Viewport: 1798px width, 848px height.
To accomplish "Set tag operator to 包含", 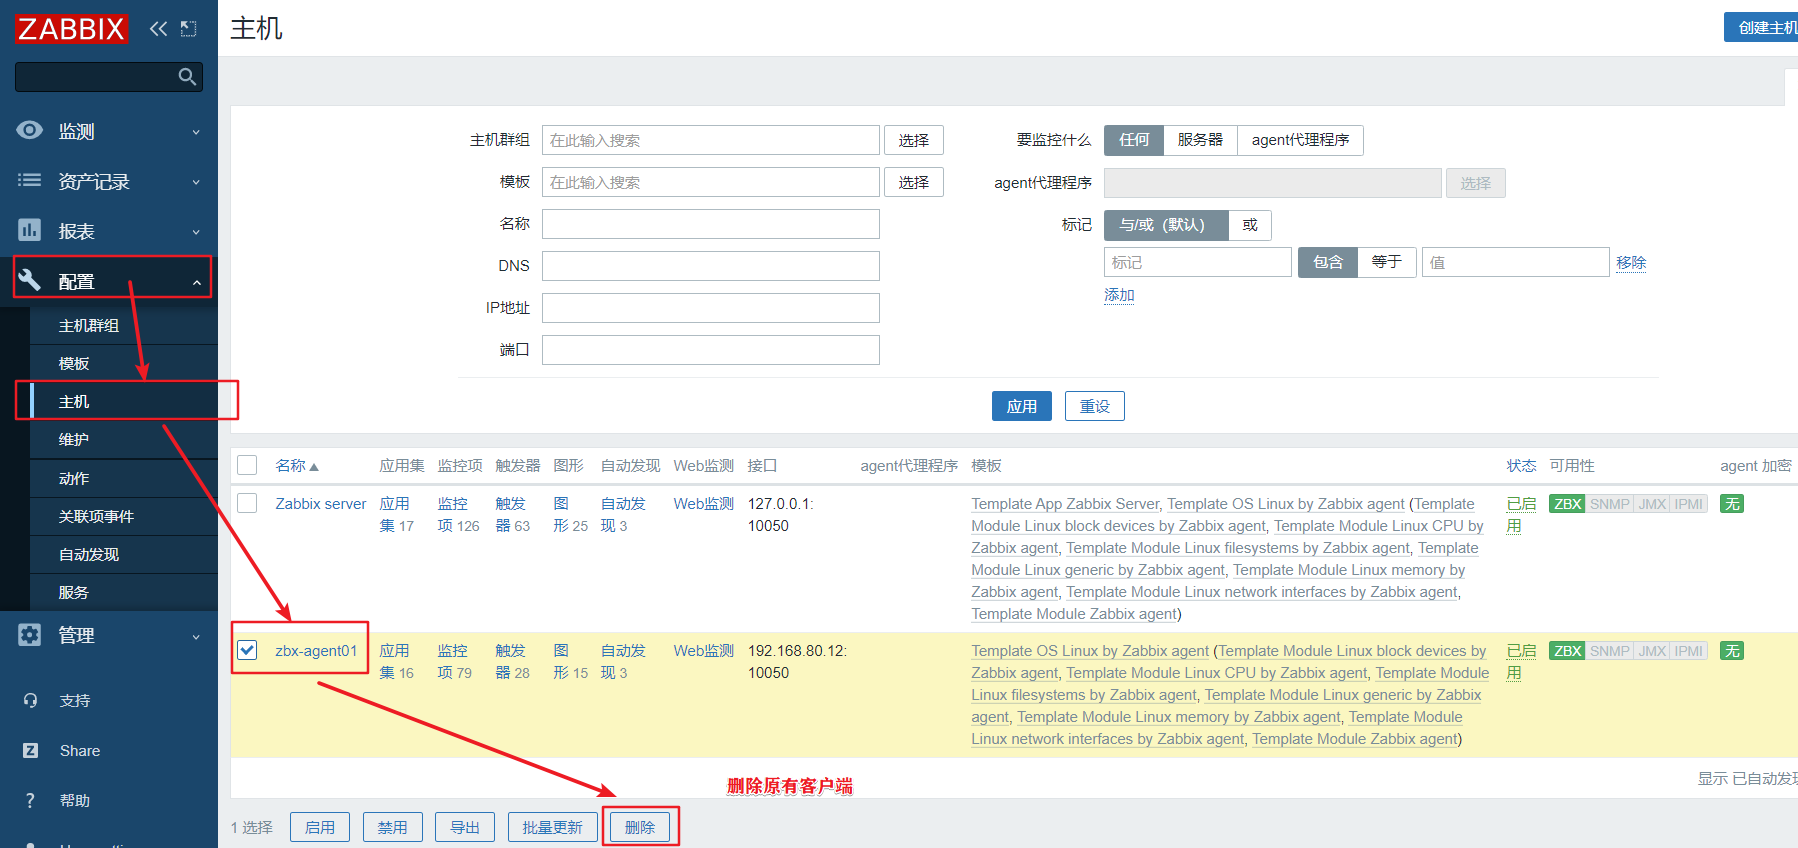I will click(x=1328, y=262).
